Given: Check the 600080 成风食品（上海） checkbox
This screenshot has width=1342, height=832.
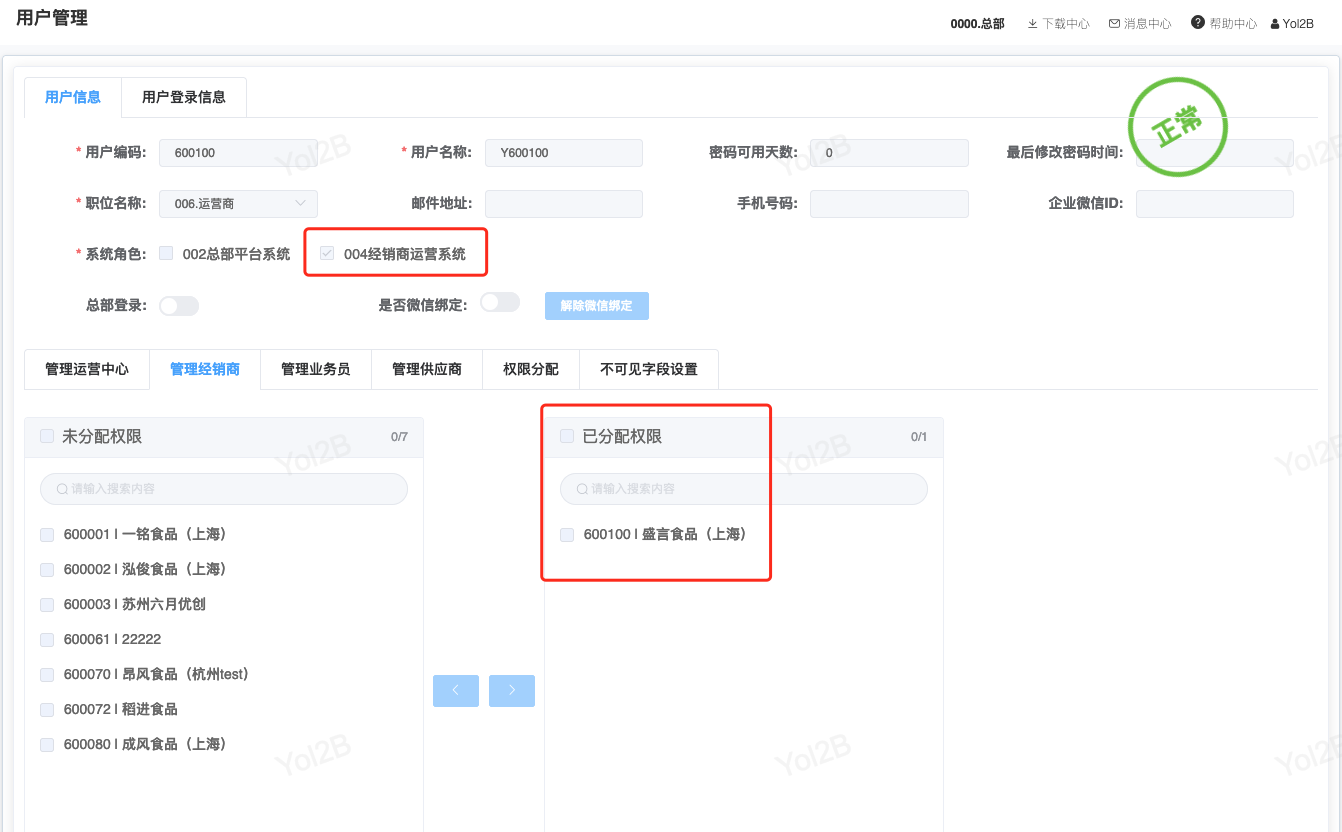Looking at the screenshot, I should coord(47,745).
